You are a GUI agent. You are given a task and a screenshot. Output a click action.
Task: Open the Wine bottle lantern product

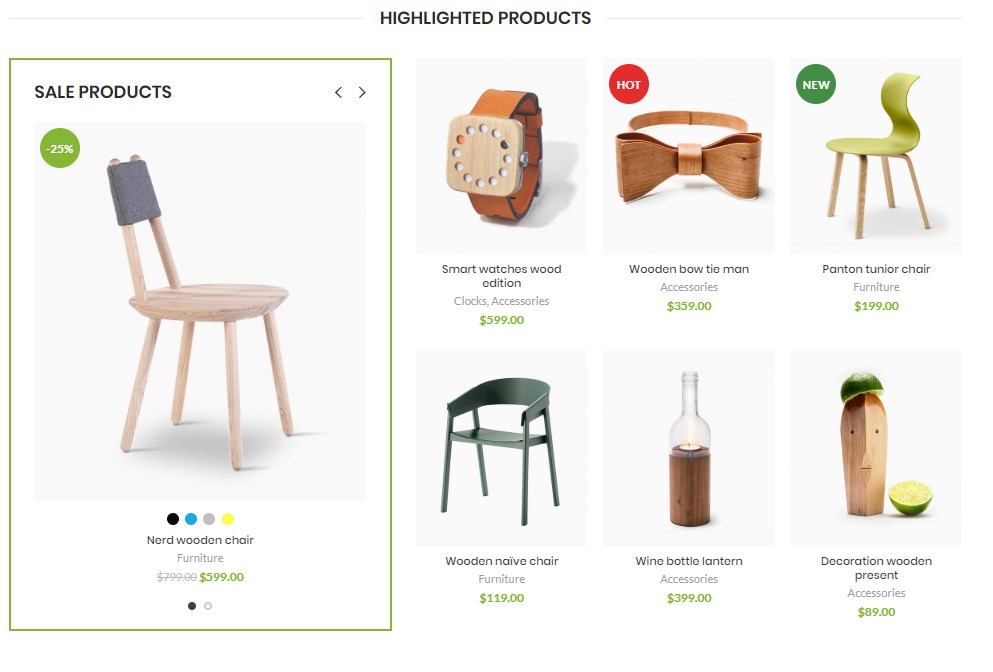tap(688, 560)
